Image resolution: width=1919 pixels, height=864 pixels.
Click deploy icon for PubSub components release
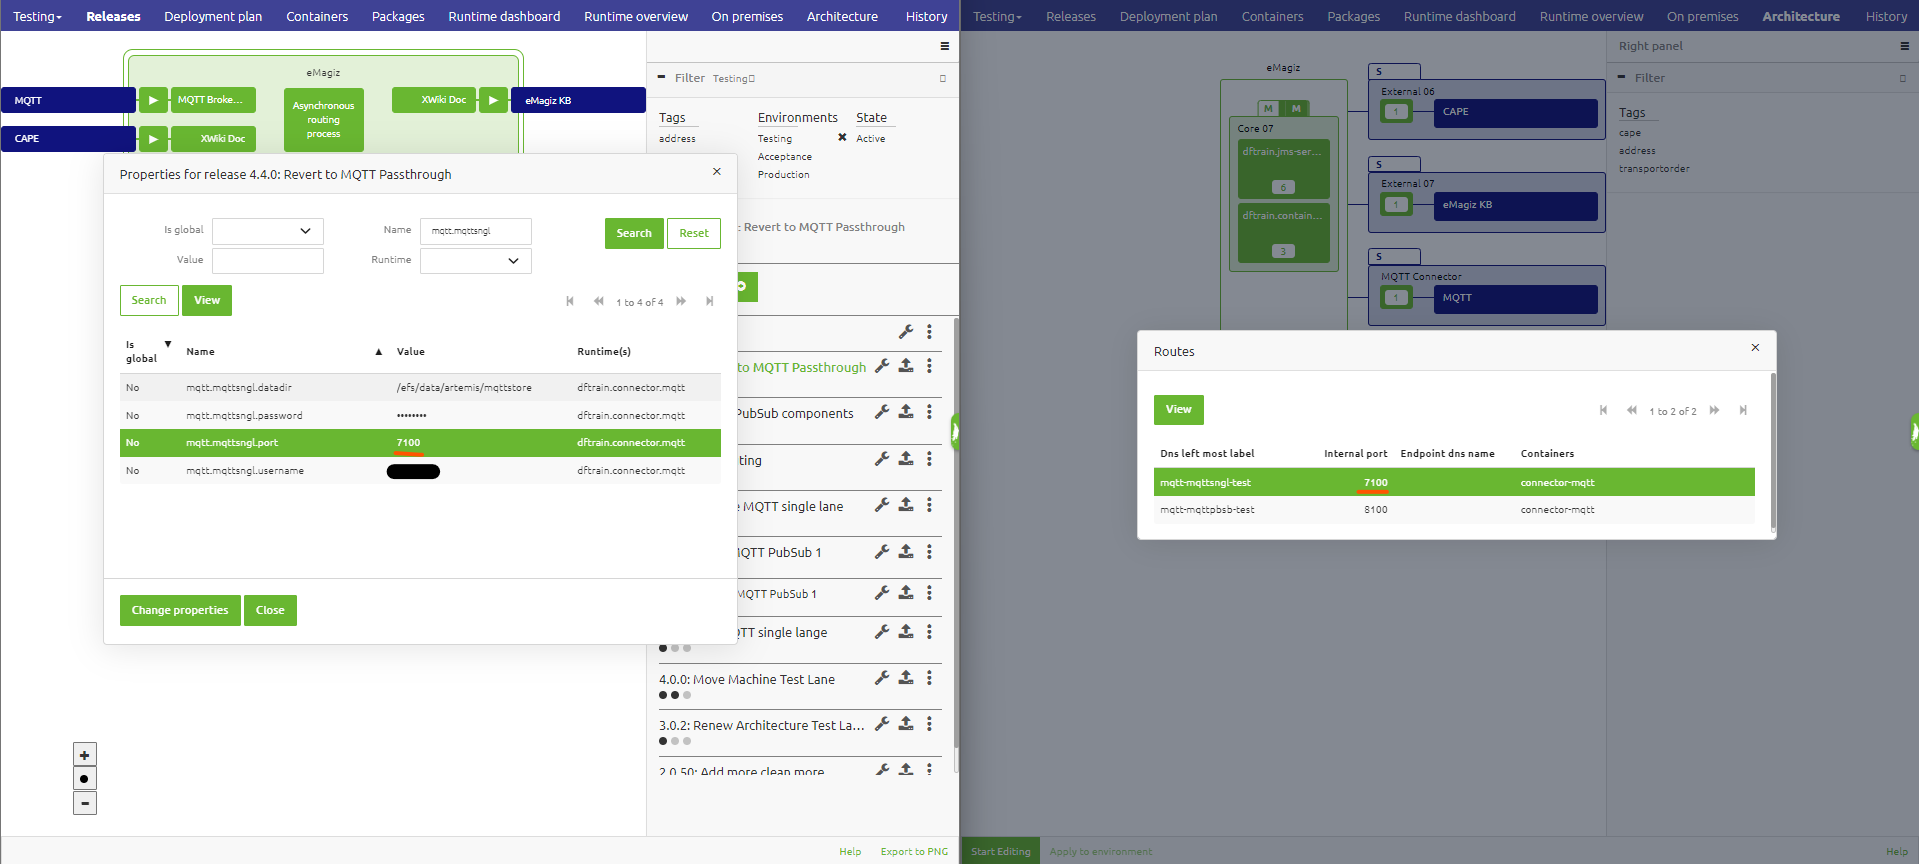coord(906,411)
